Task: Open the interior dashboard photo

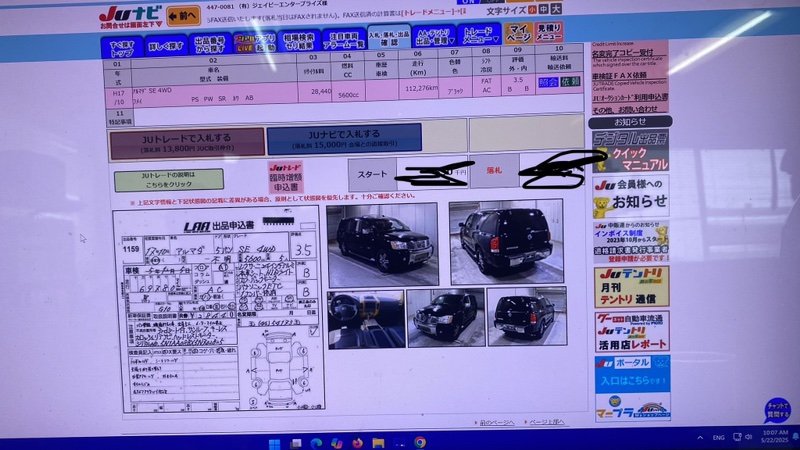Action: (366, 320)
